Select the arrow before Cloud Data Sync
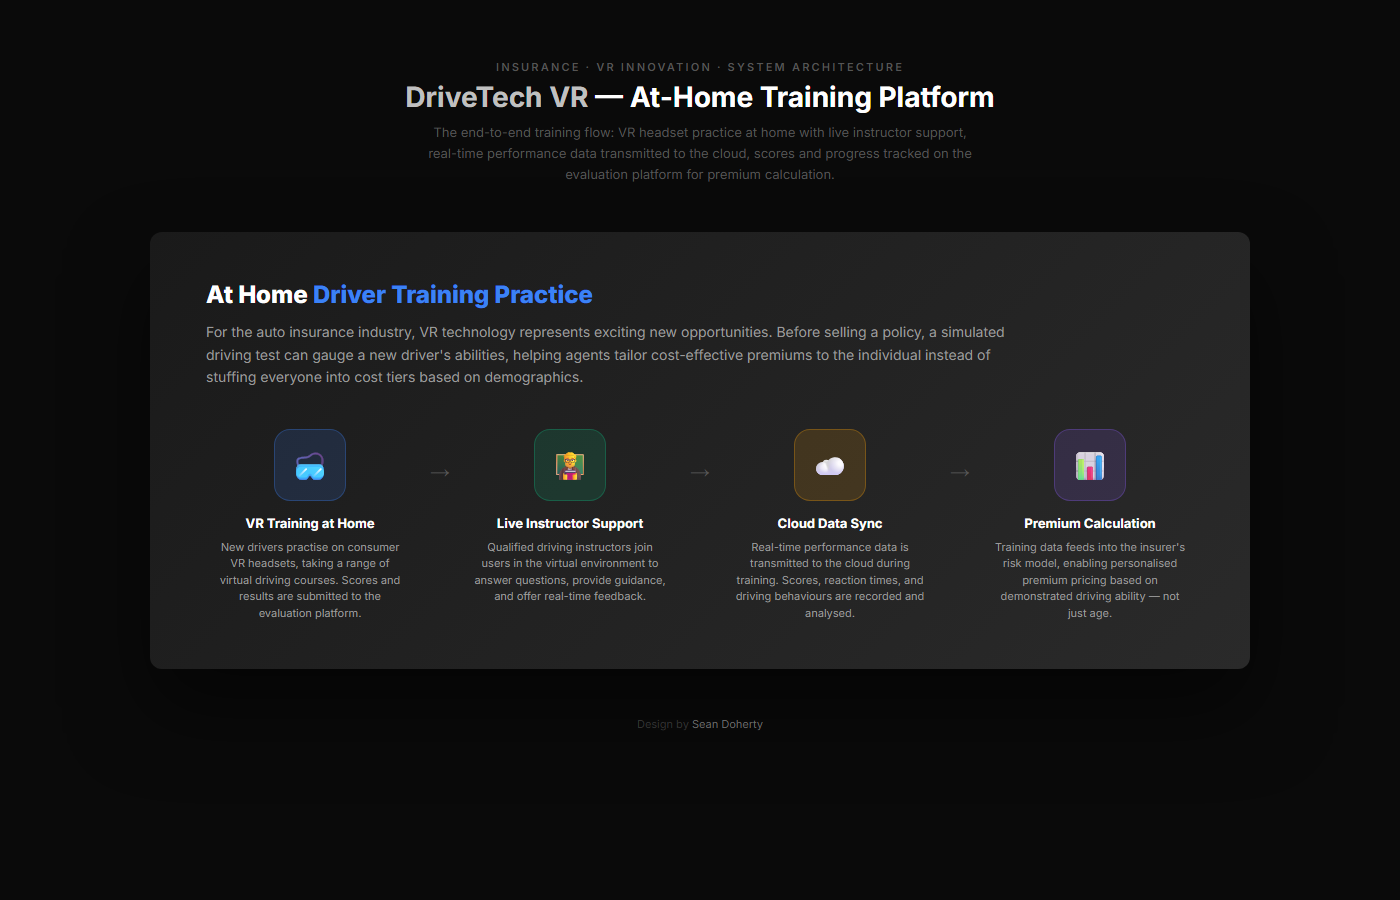 tap(700, 472)
